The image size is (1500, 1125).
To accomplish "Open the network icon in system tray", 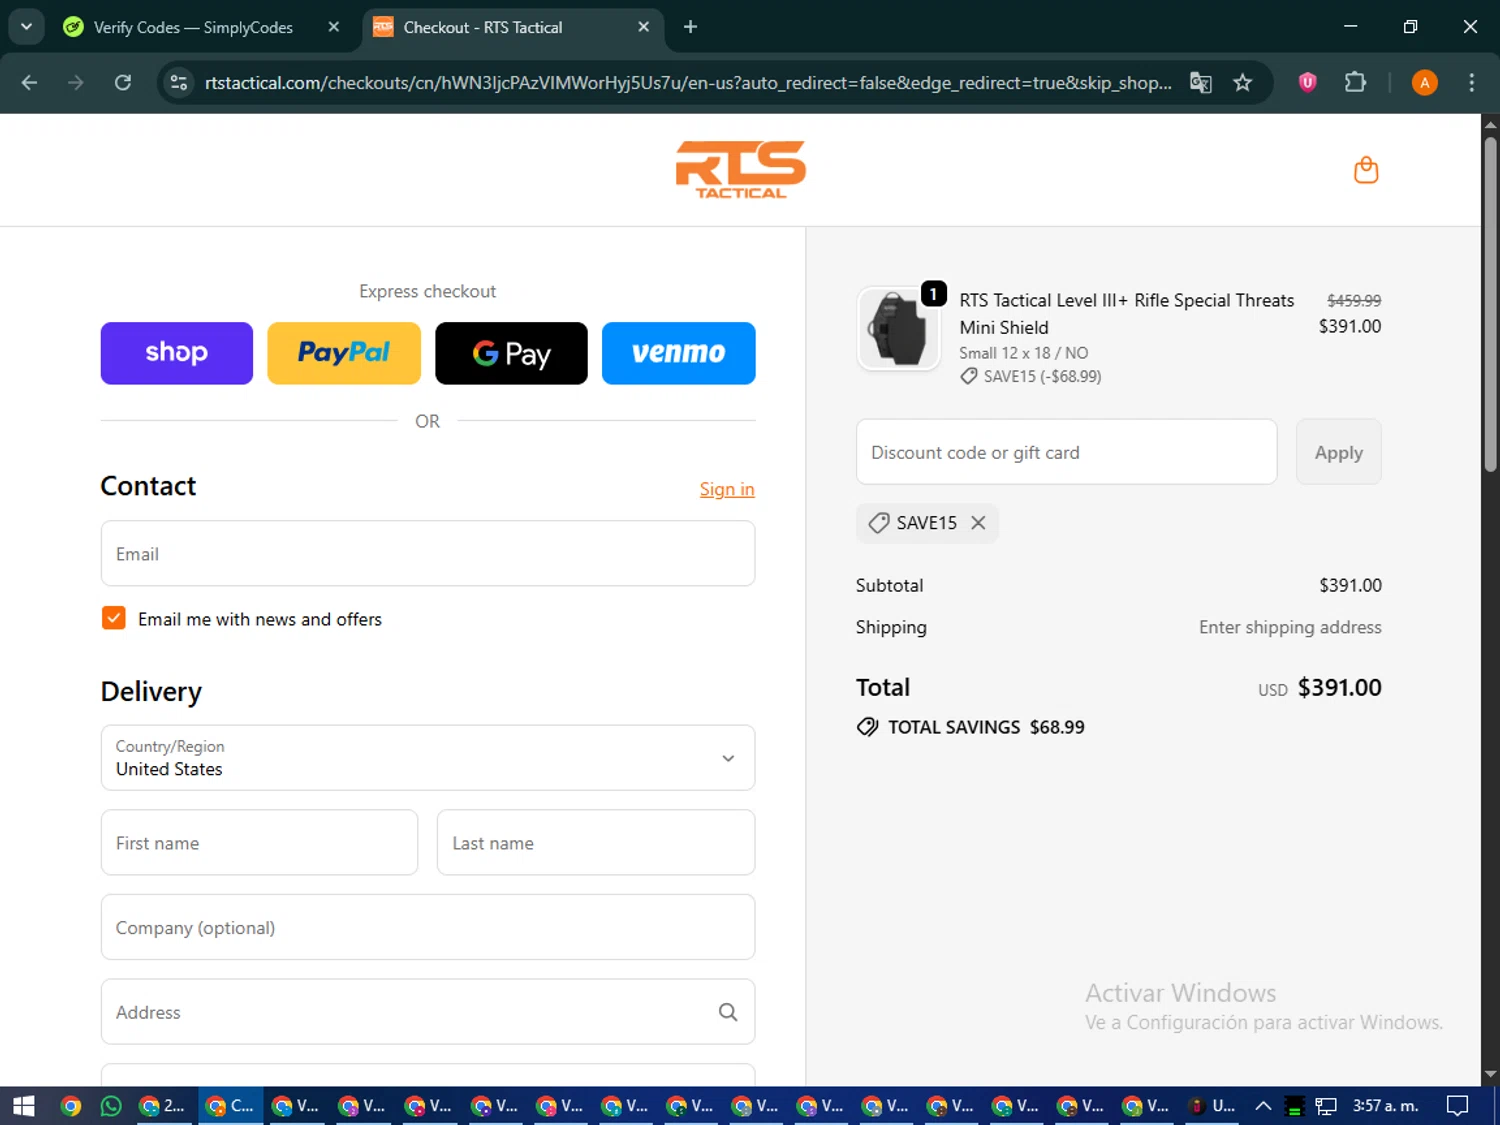I will 1326,1105.
